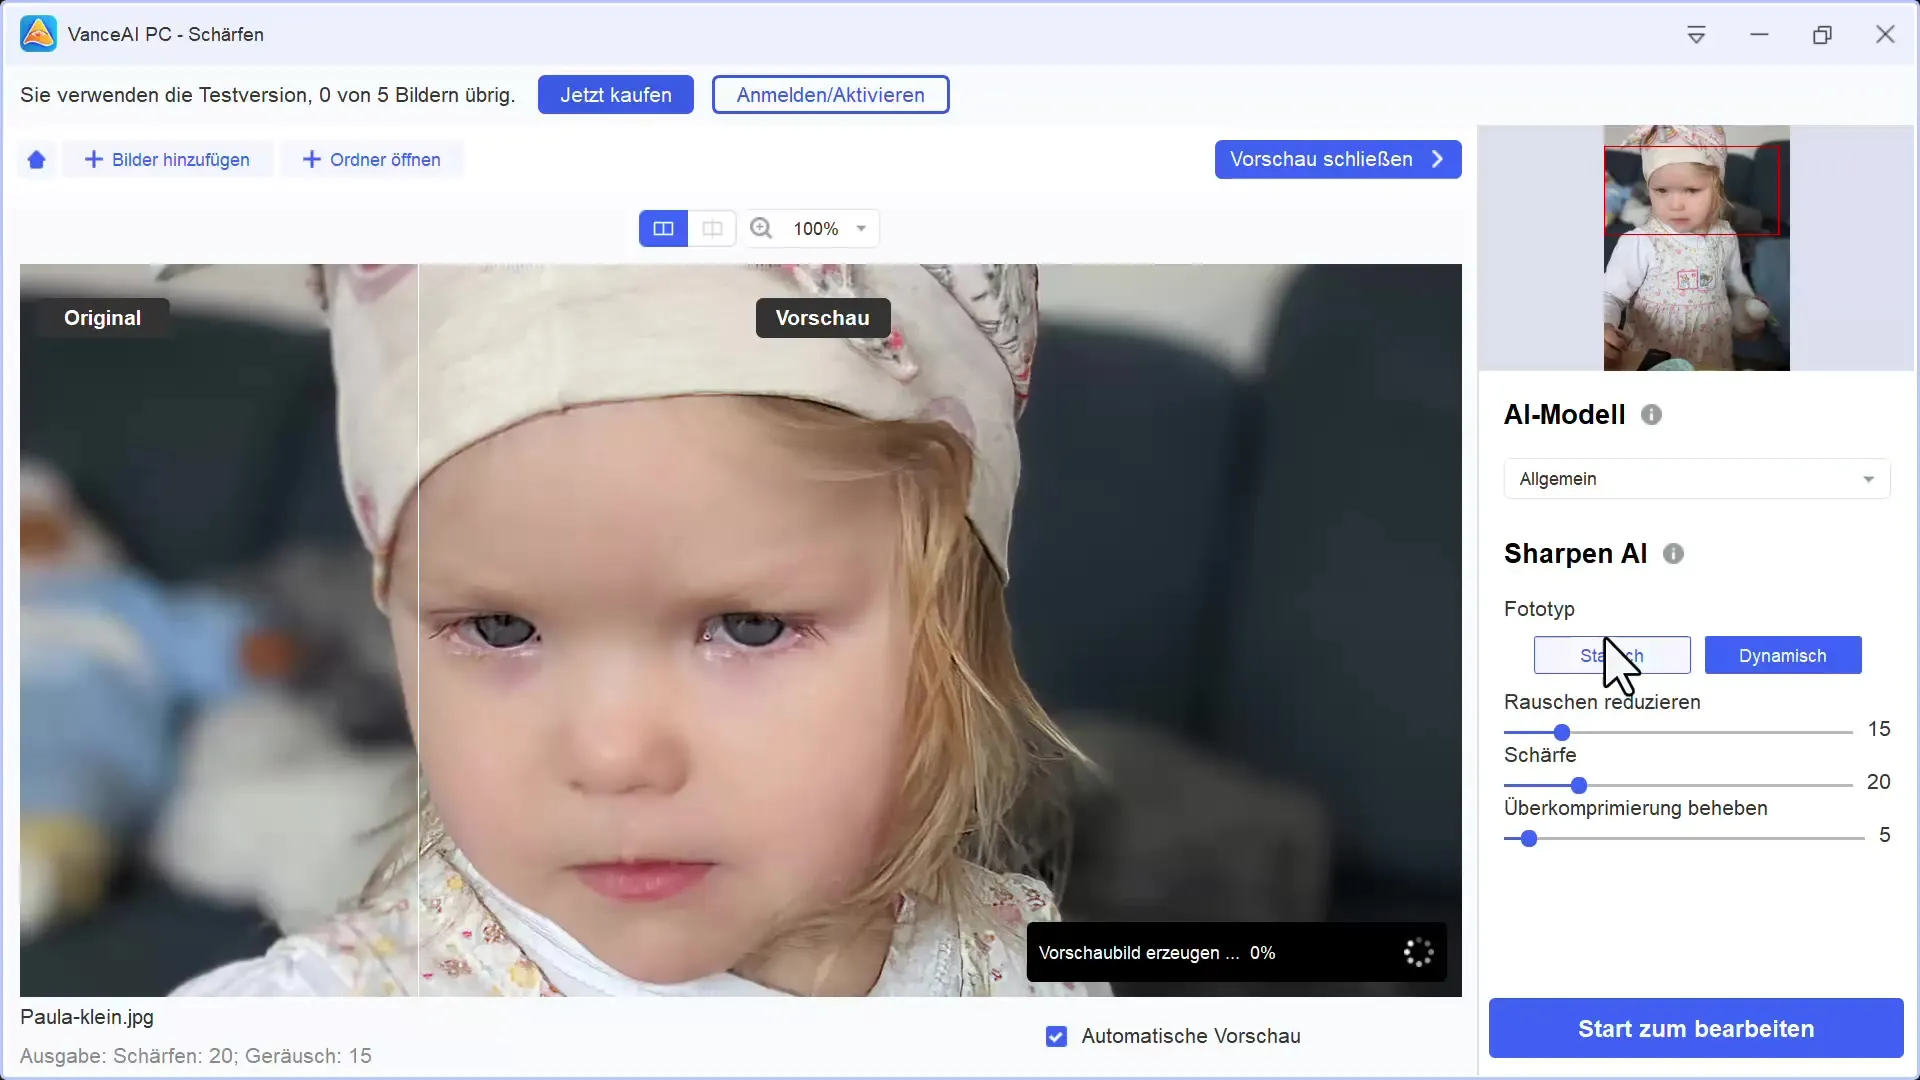Click the Ausgabe: Schärfen: 20; Geräusch: 15 text
The image size is (1920, 1080).
click(x=196, y=1057)
